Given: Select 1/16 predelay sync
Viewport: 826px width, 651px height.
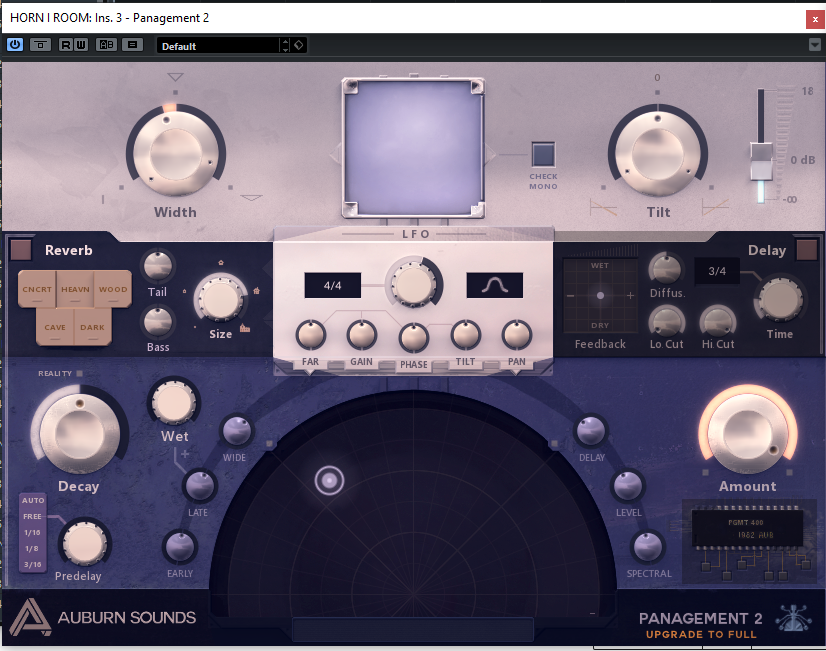Looking at the screenshot, I should tap(32, 532).
